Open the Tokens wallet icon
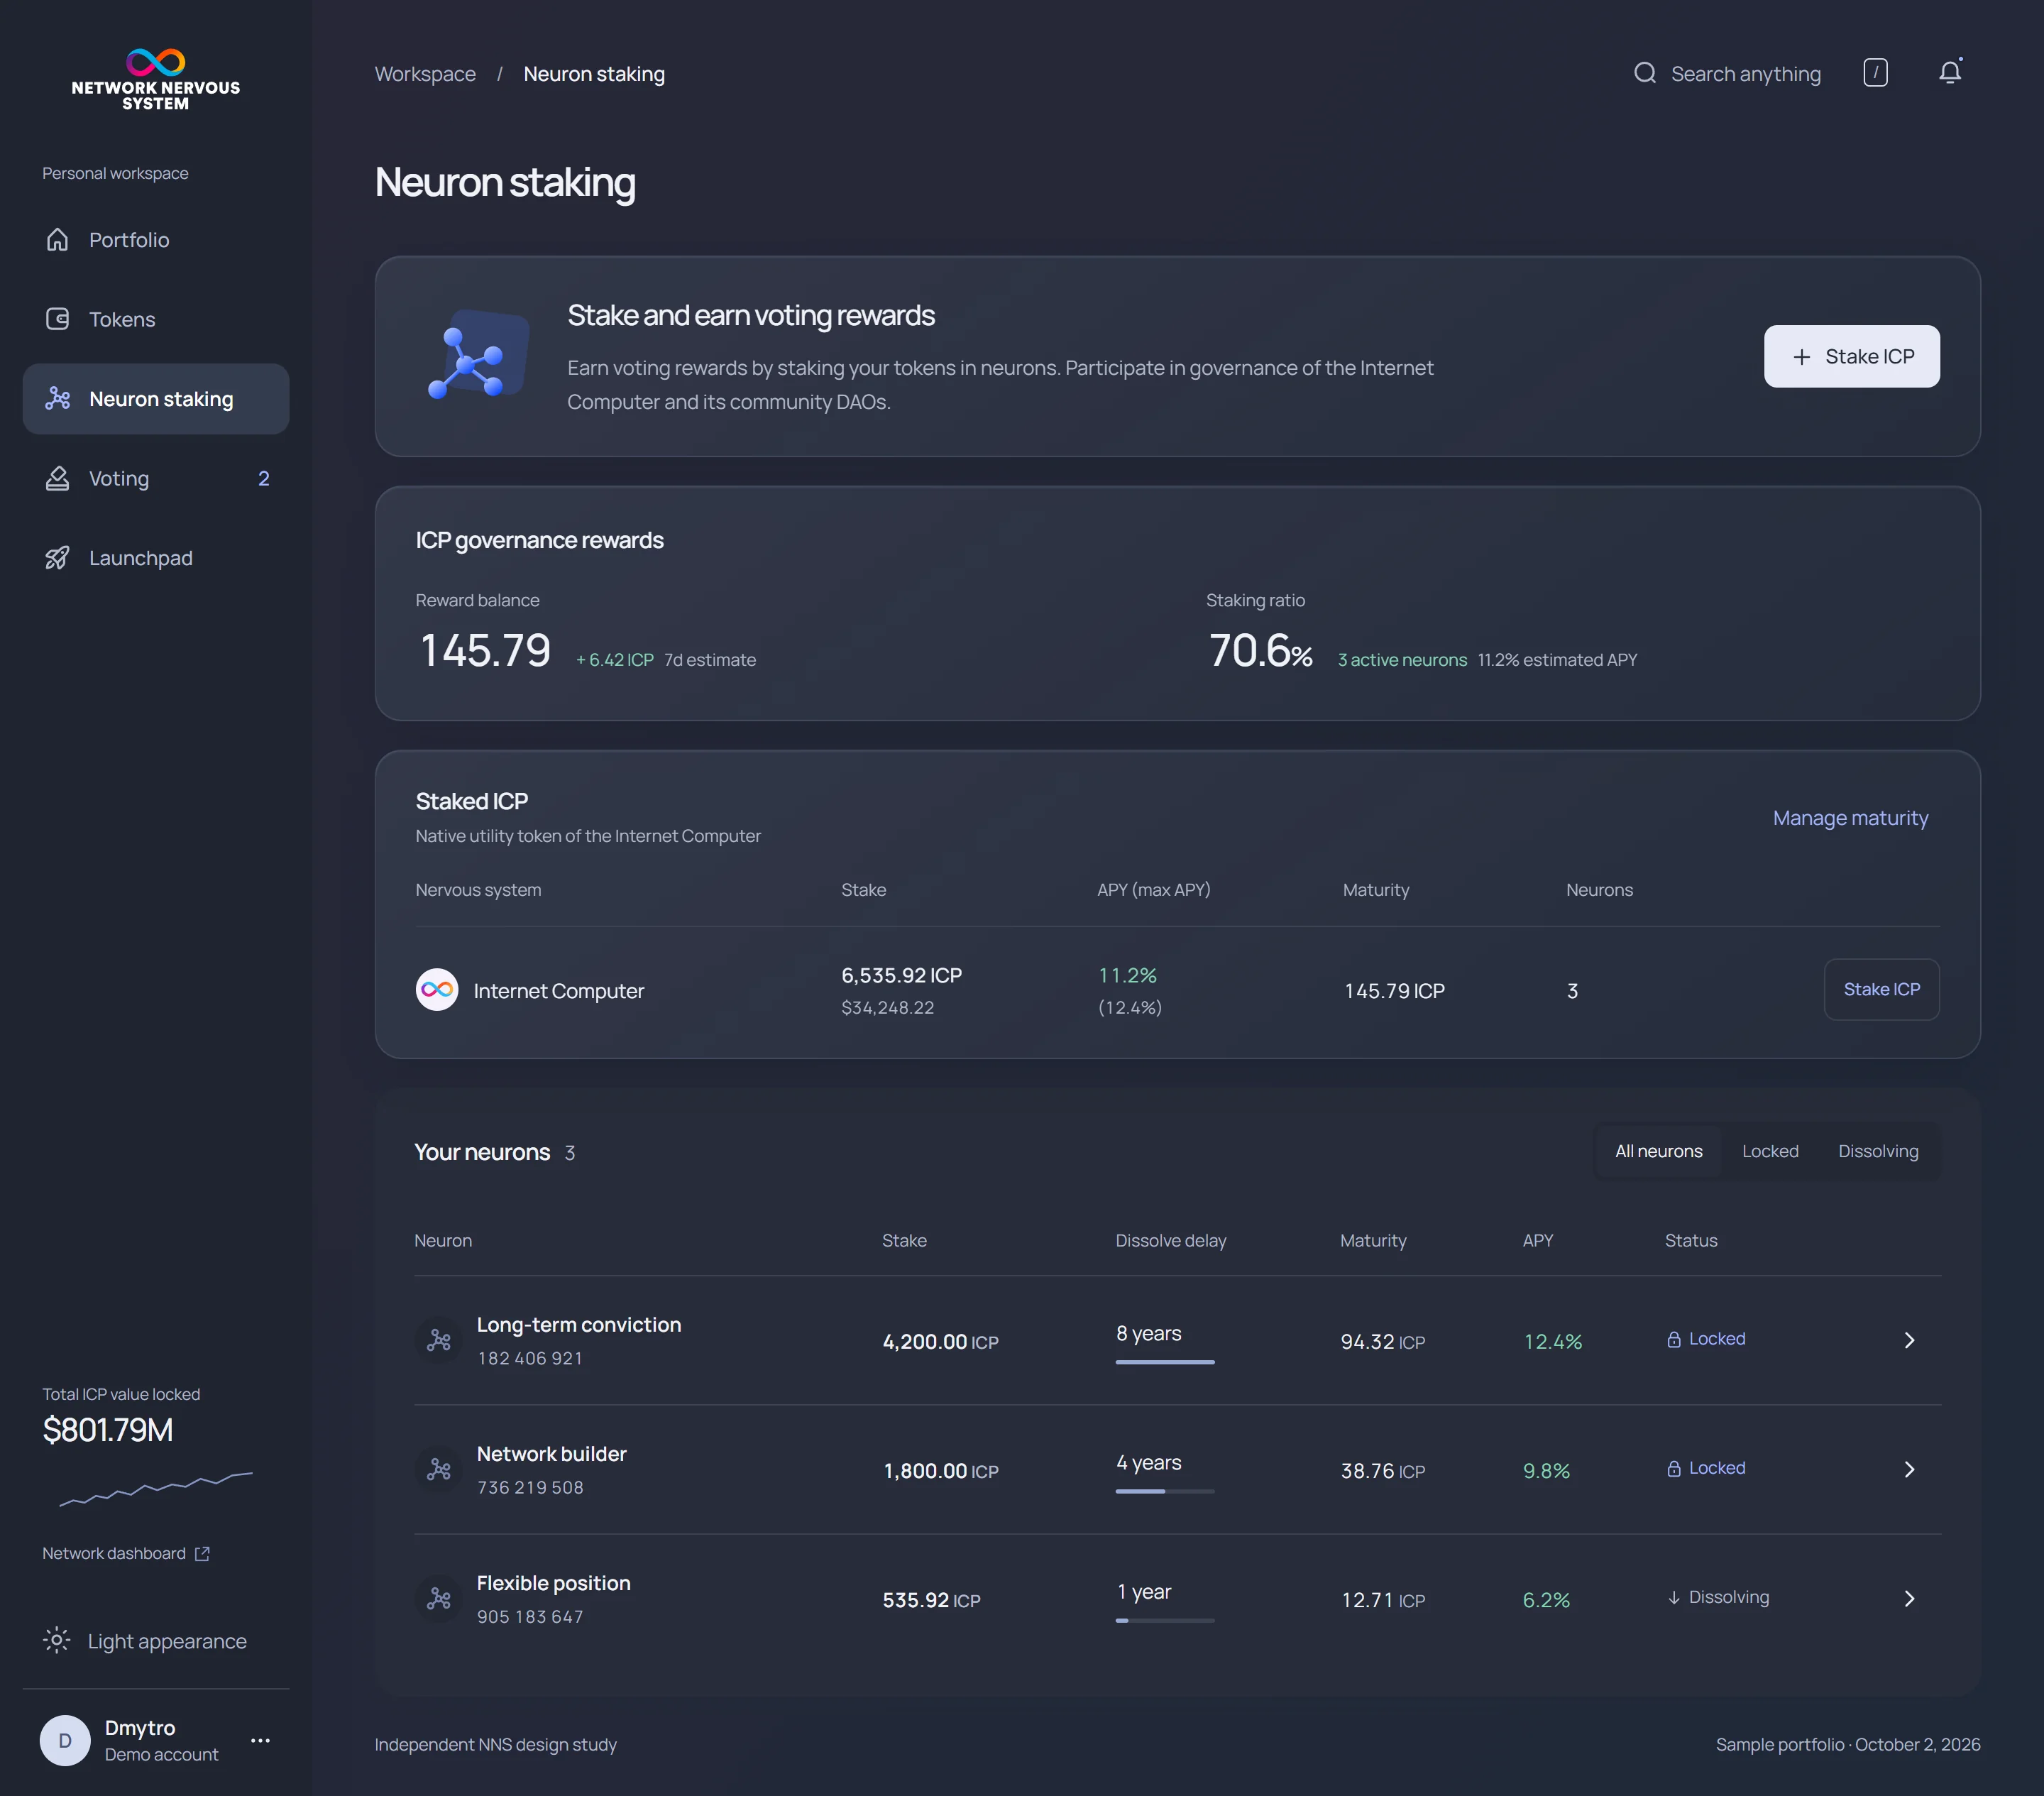 pyautogui.click(x=57, y=319)
